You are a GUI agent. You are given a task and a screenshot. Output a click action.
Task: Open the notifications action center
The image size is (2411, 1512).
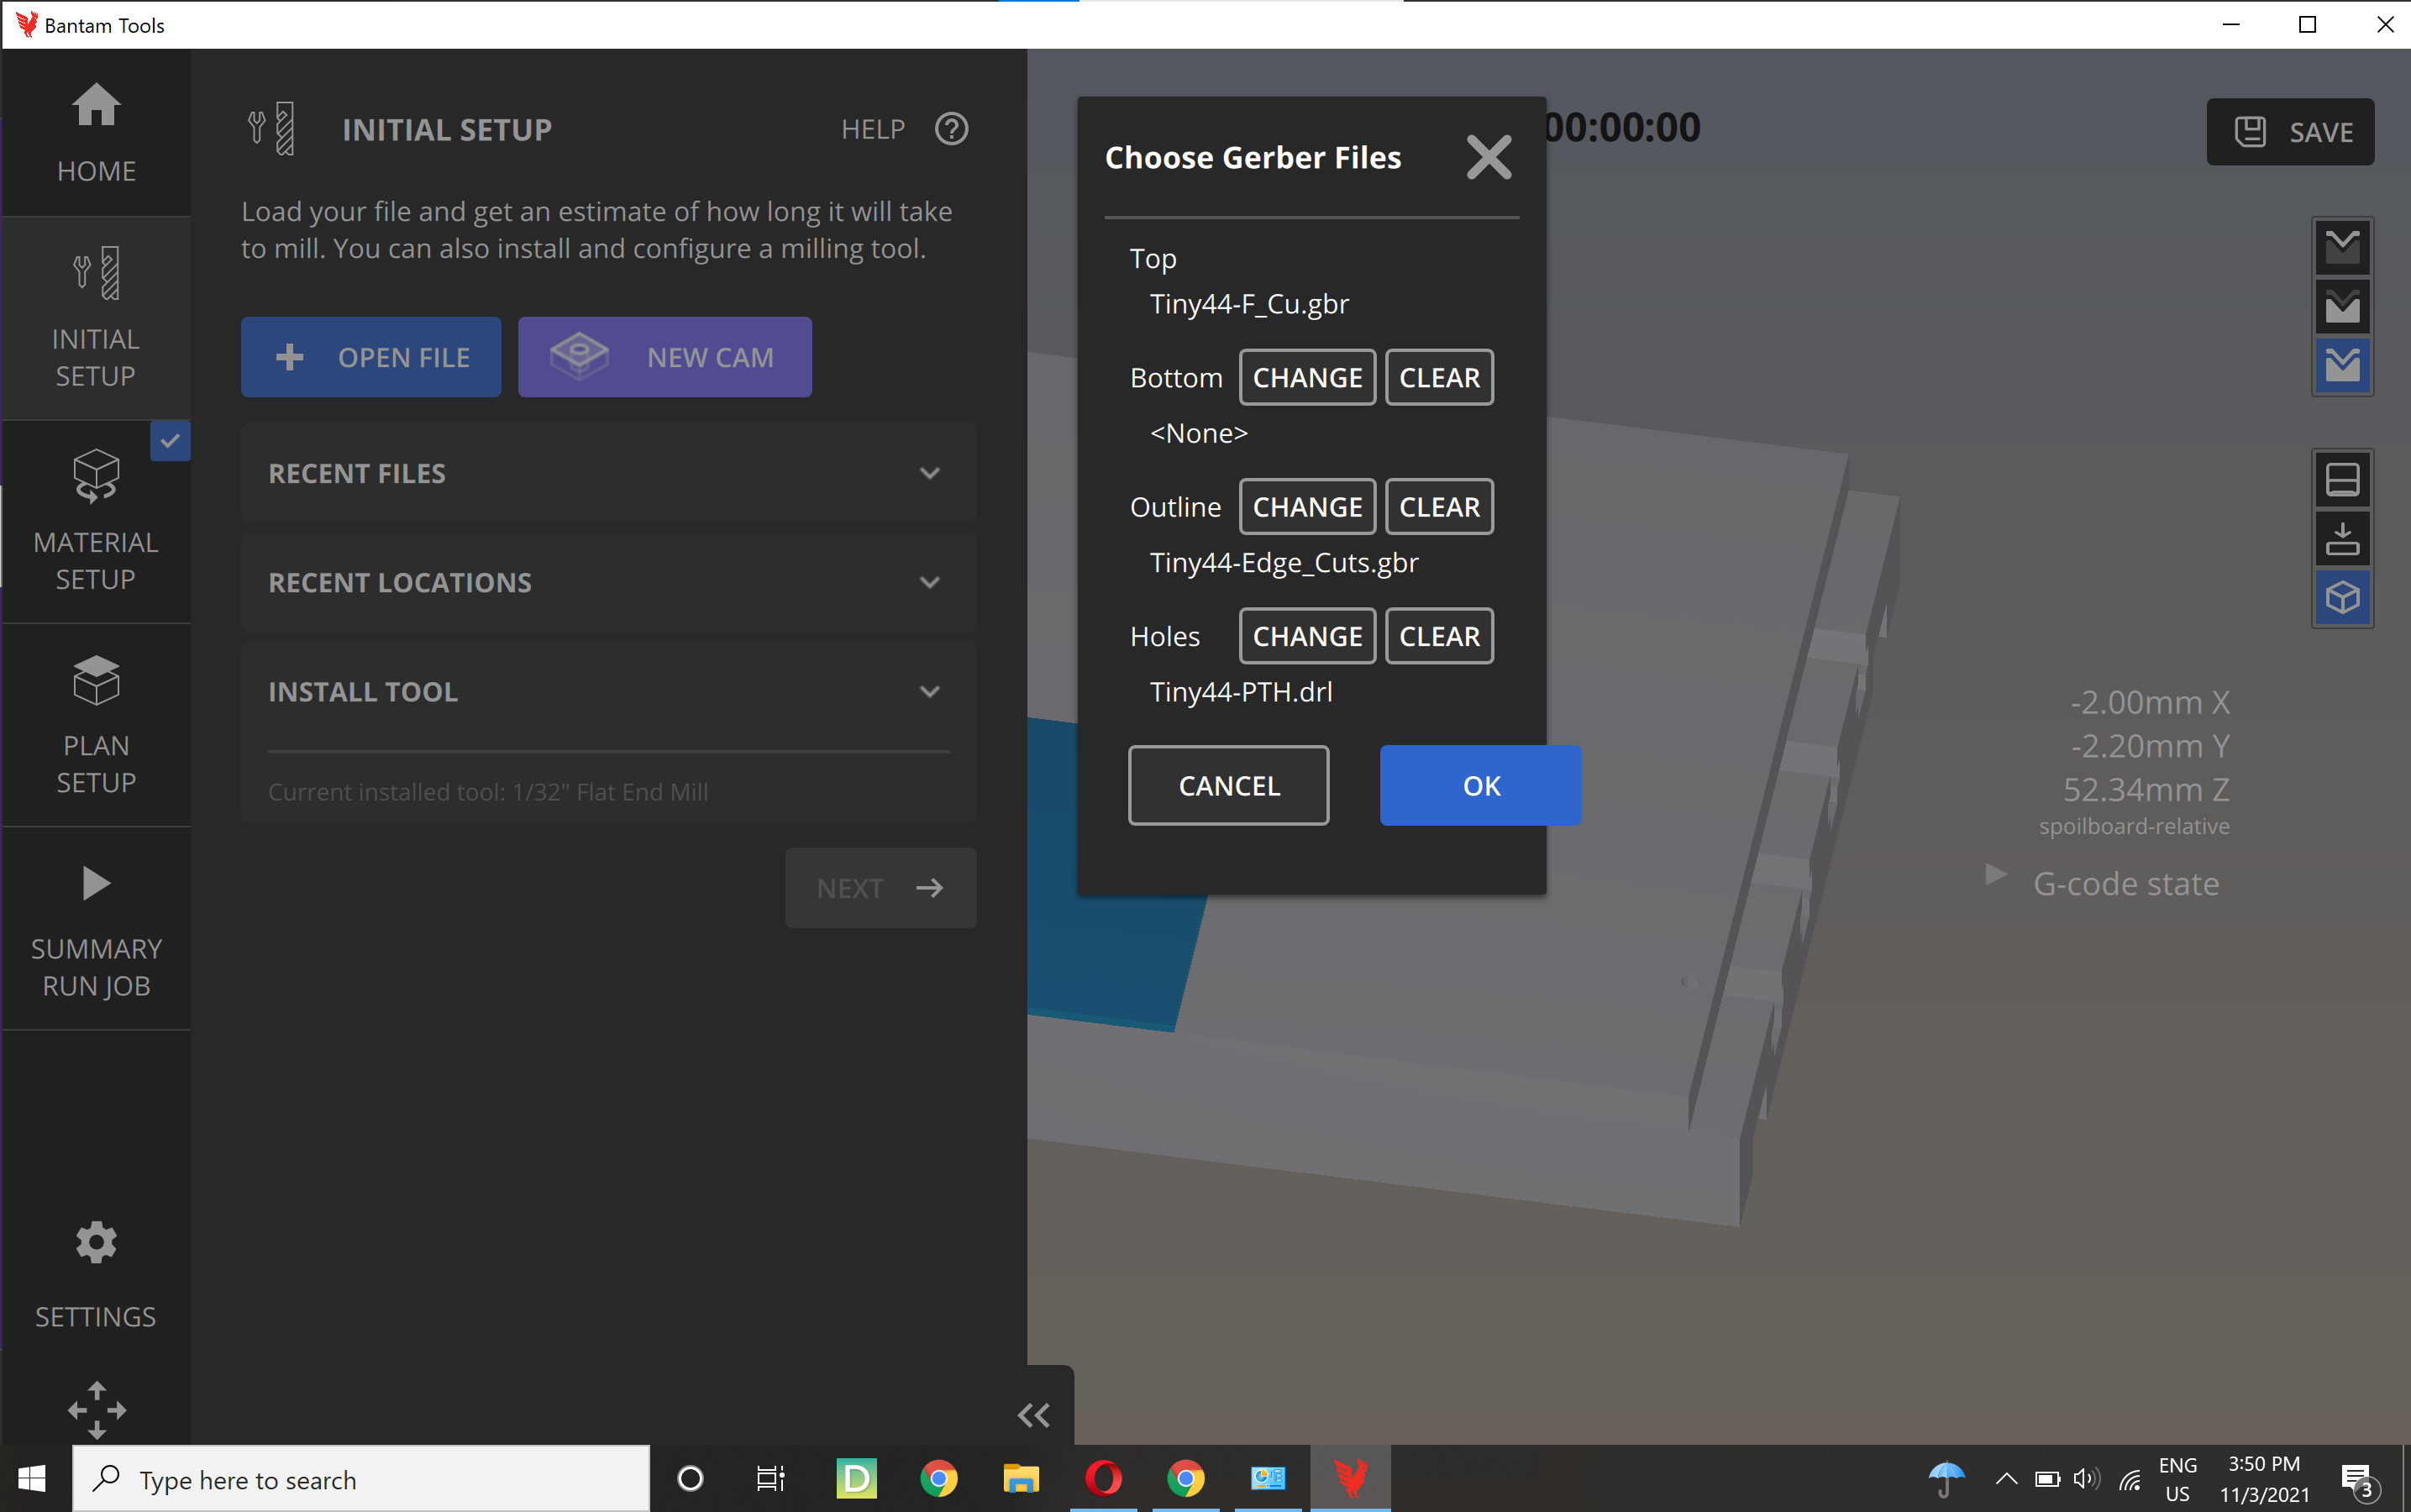click(x=2359, y=1479)
